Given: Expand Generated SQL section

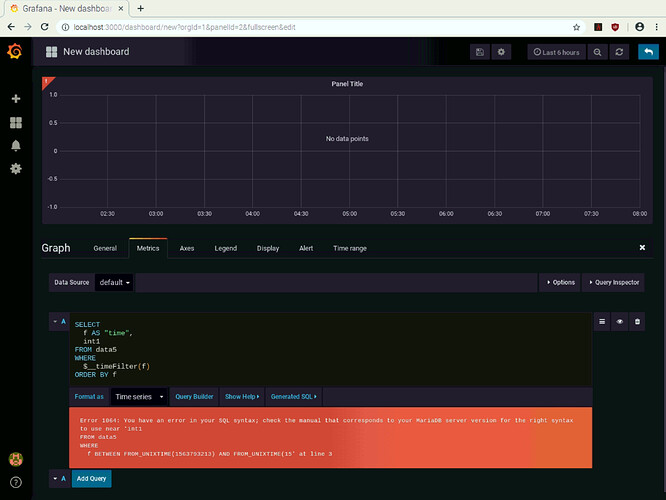Looking at the screenshot, I should tap(293, 397).
